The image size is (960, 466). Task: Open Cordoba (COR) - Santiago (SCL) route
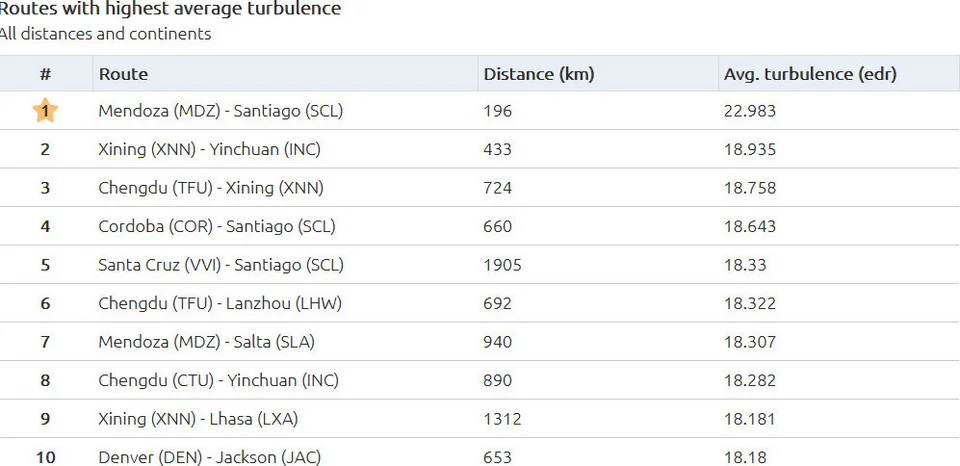[x=217, y=227]
